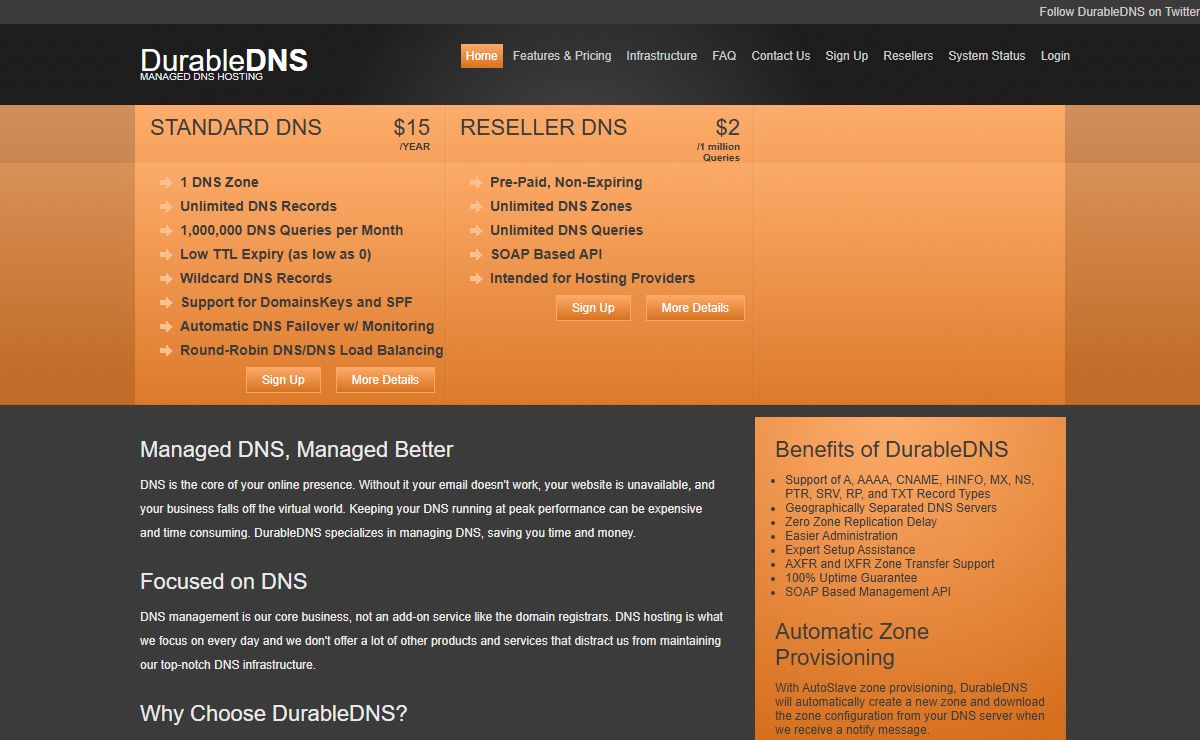Click 'AXFR and IXFR Zone Transfer Support'
This screenshot has height=740, width=1200.
click(x=890, y=564)
